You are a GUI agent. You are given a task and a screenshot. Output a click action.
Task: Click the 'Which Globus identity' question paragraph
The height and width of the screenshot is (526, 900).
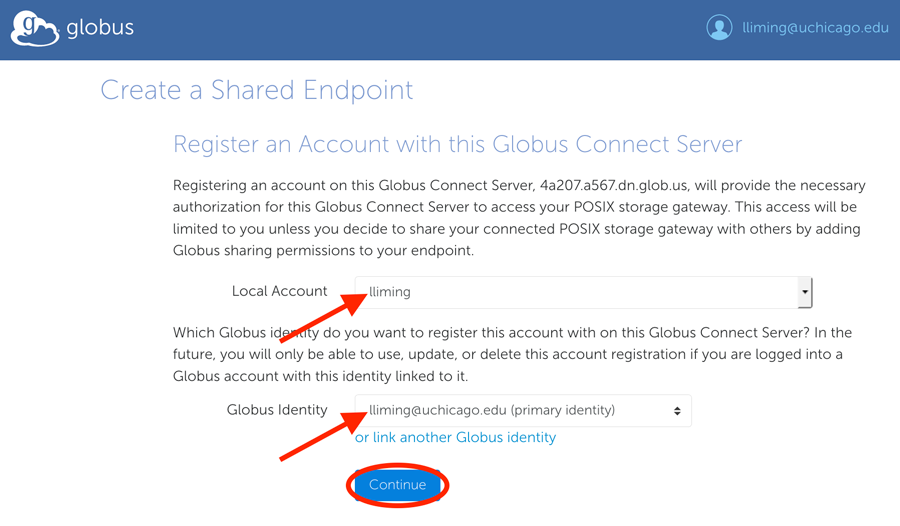[x=512, y=354]
